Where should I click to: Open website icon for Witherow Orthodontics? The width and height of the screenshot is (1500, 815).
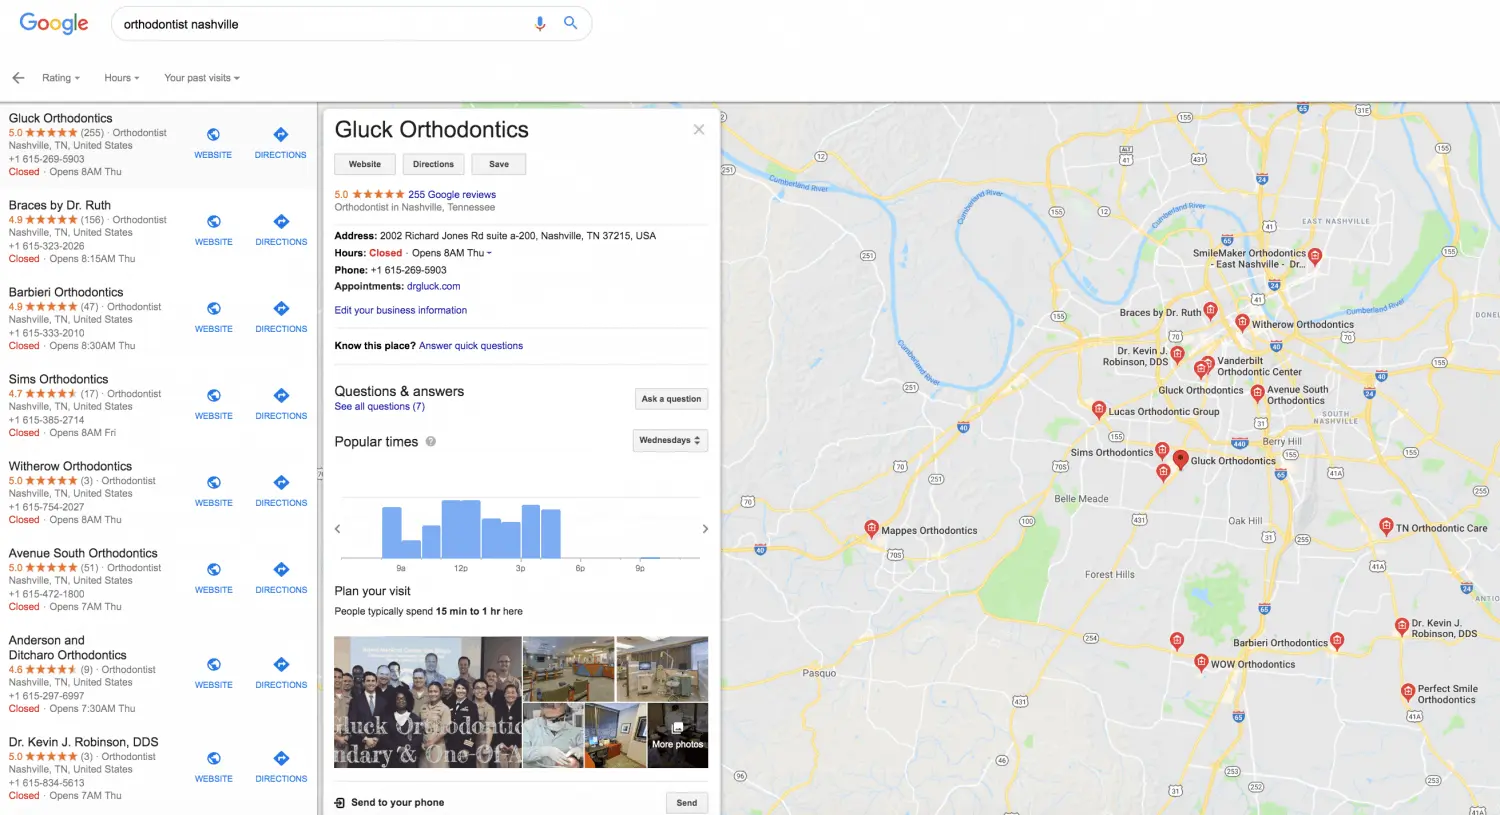pos(213,482)
